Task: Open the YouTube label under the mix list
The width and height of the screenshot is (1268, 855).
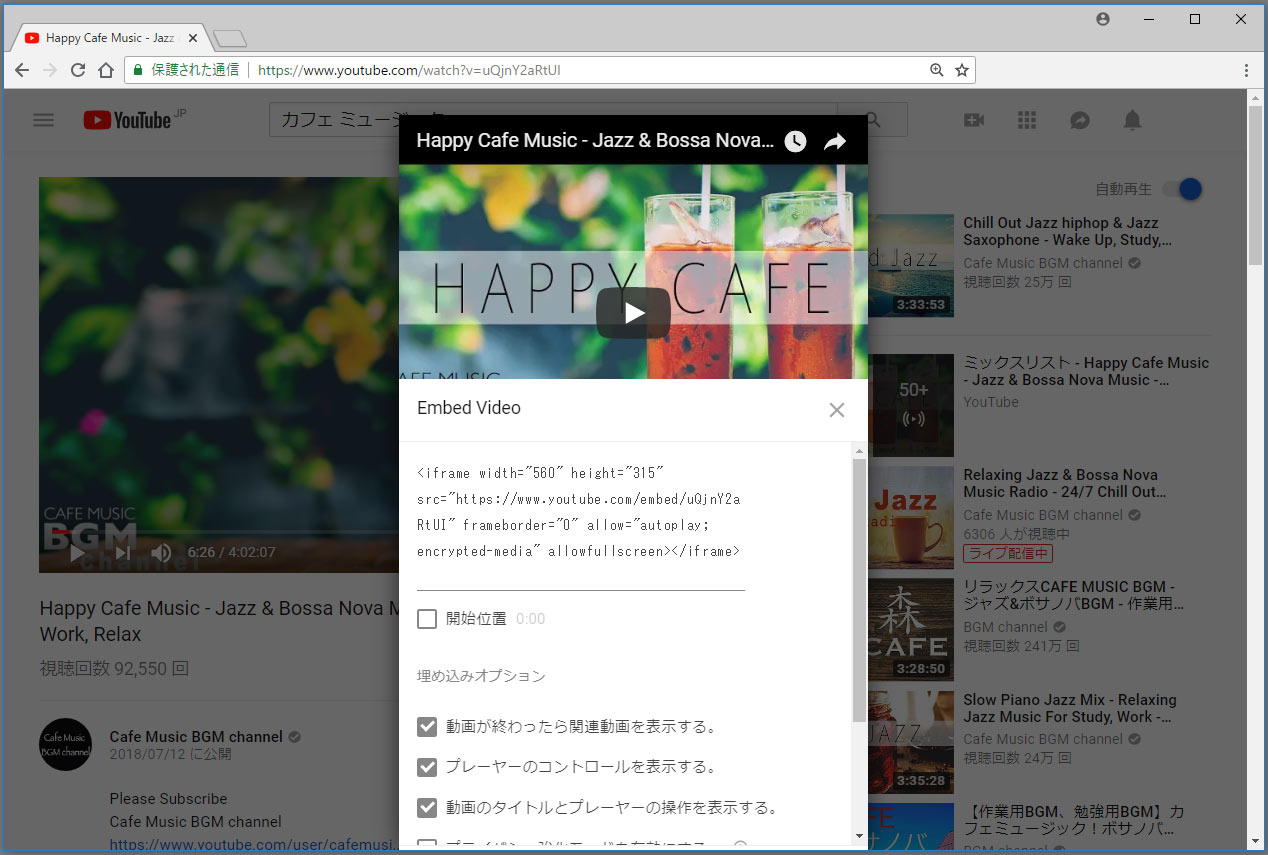Action: 991,402
